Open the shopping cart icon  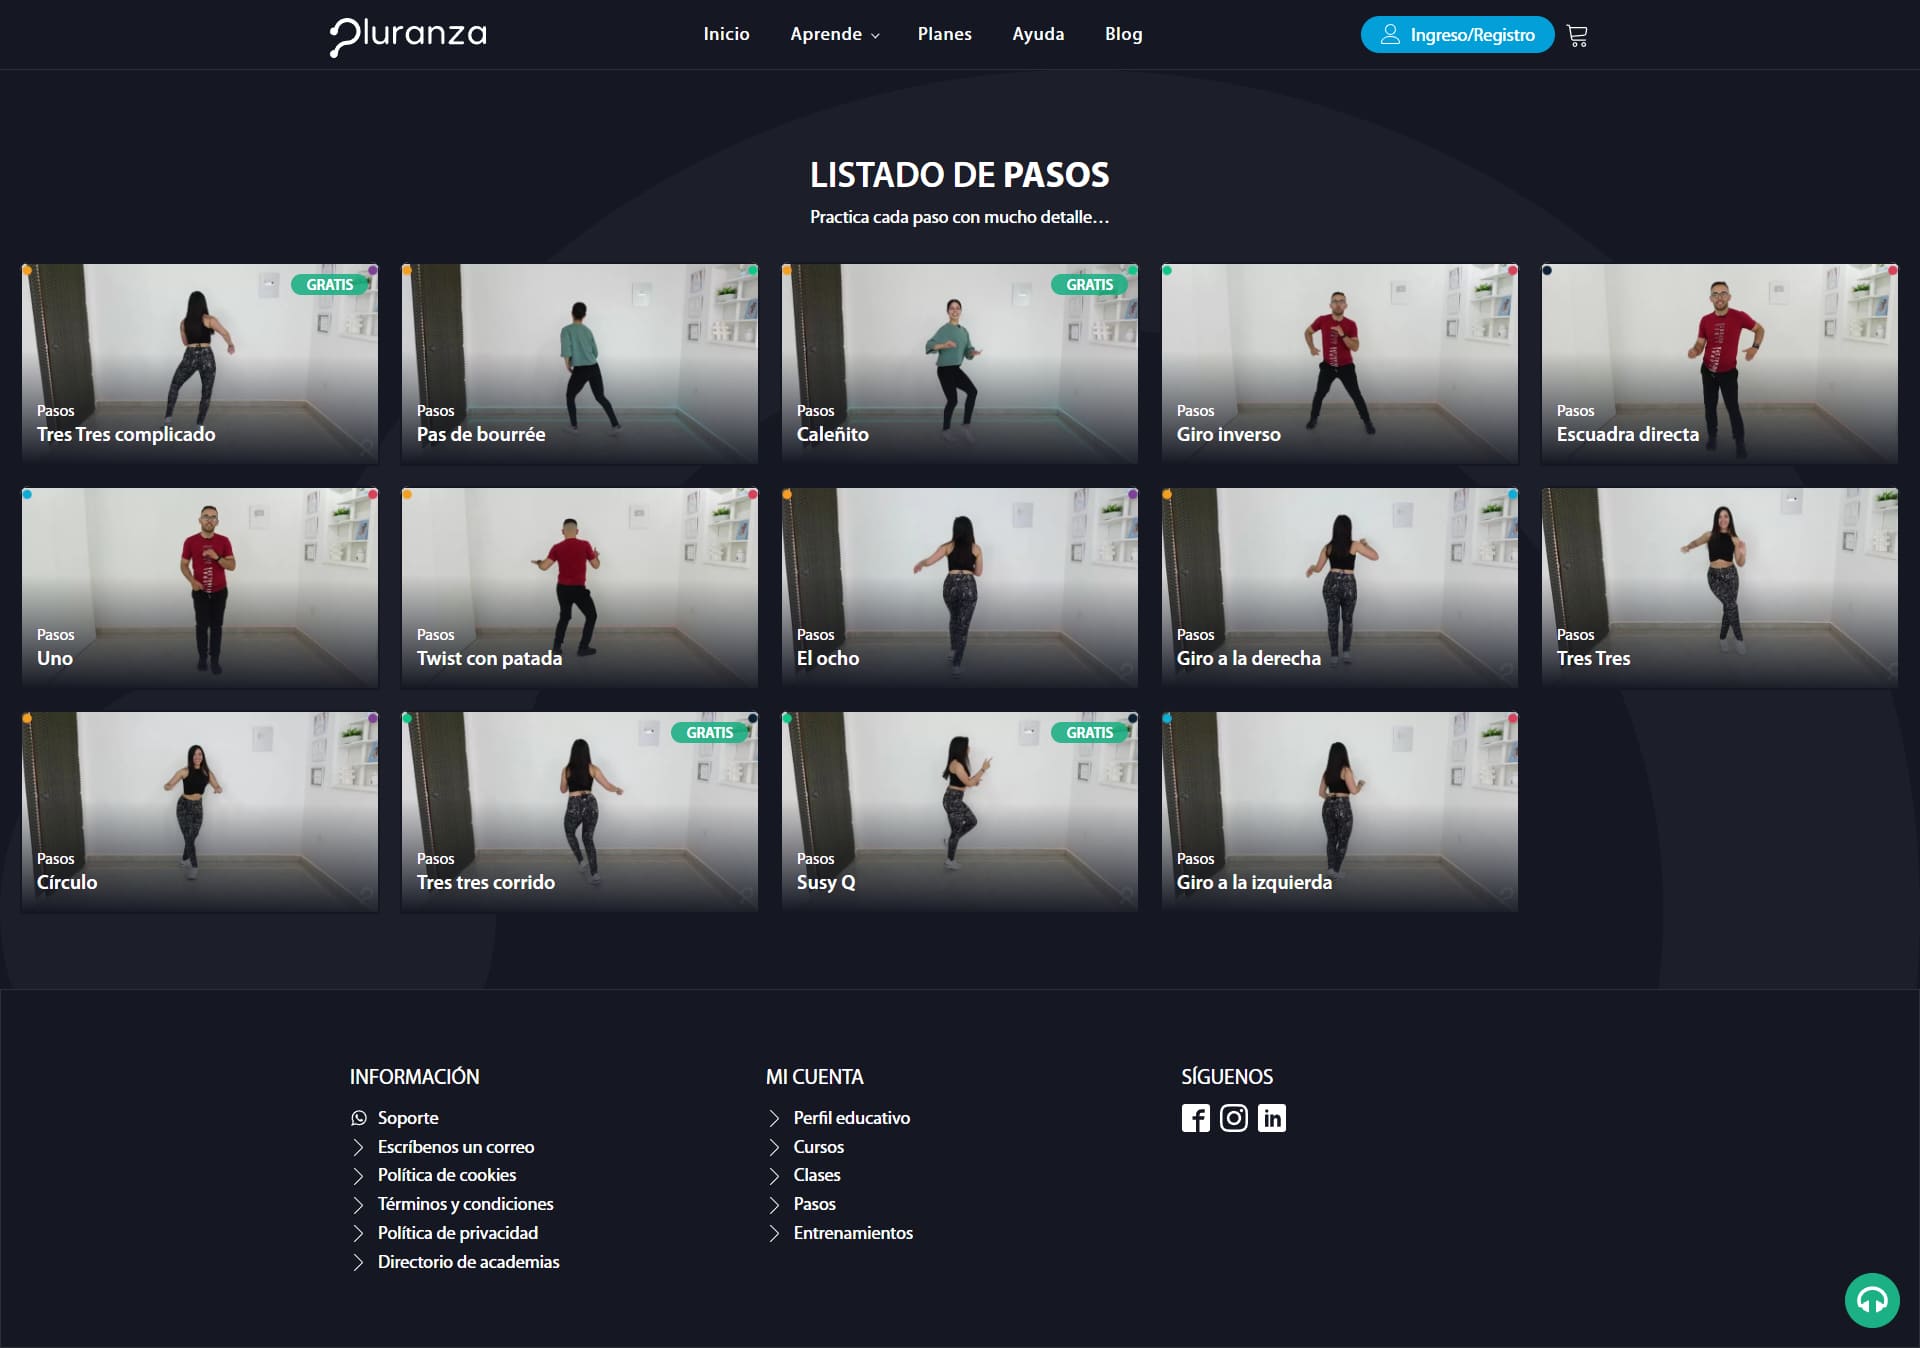[x=1577, y=35]
